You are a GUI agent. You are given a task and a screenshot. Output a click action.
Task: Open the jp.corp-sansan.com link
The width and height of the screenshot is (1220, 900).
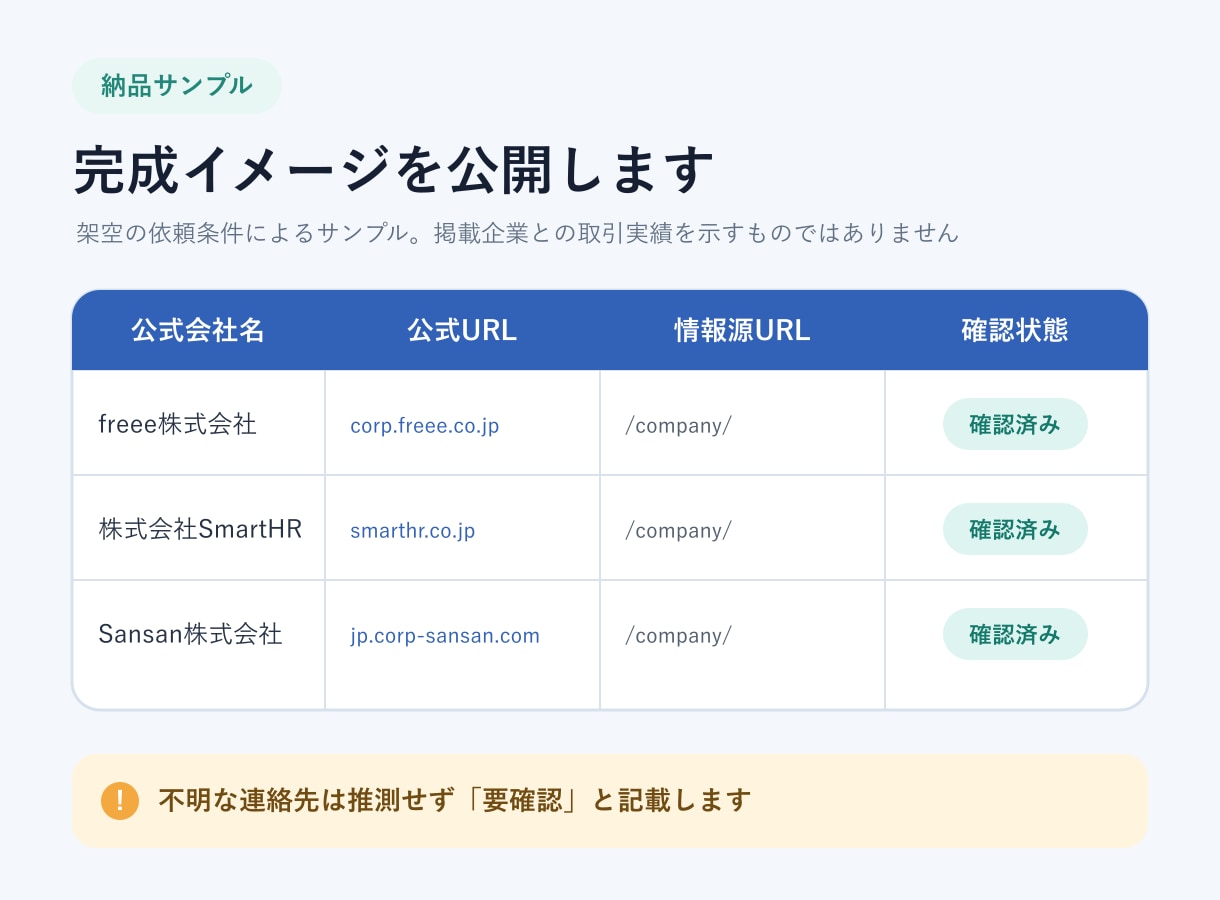tap(445, 636)
